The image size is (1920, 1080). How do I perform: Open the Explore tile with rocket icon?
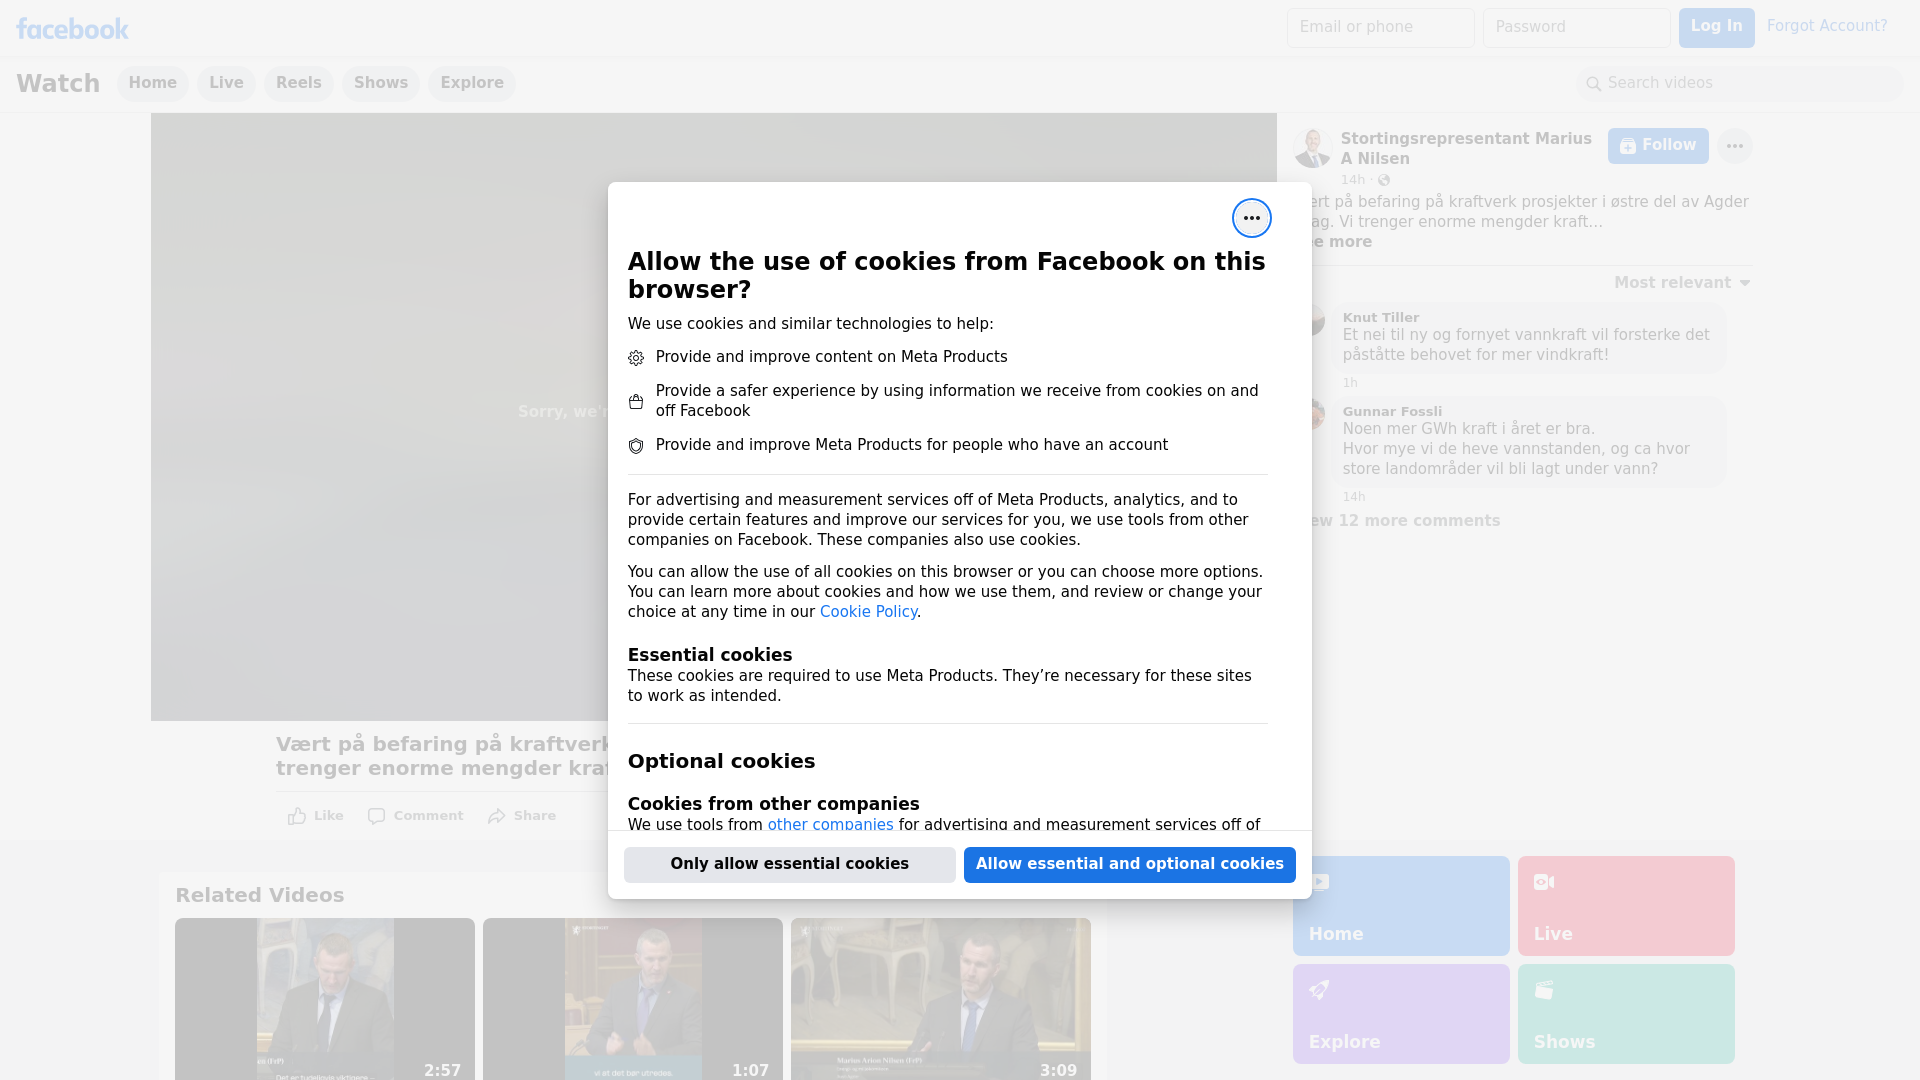coord(1400,1013)
